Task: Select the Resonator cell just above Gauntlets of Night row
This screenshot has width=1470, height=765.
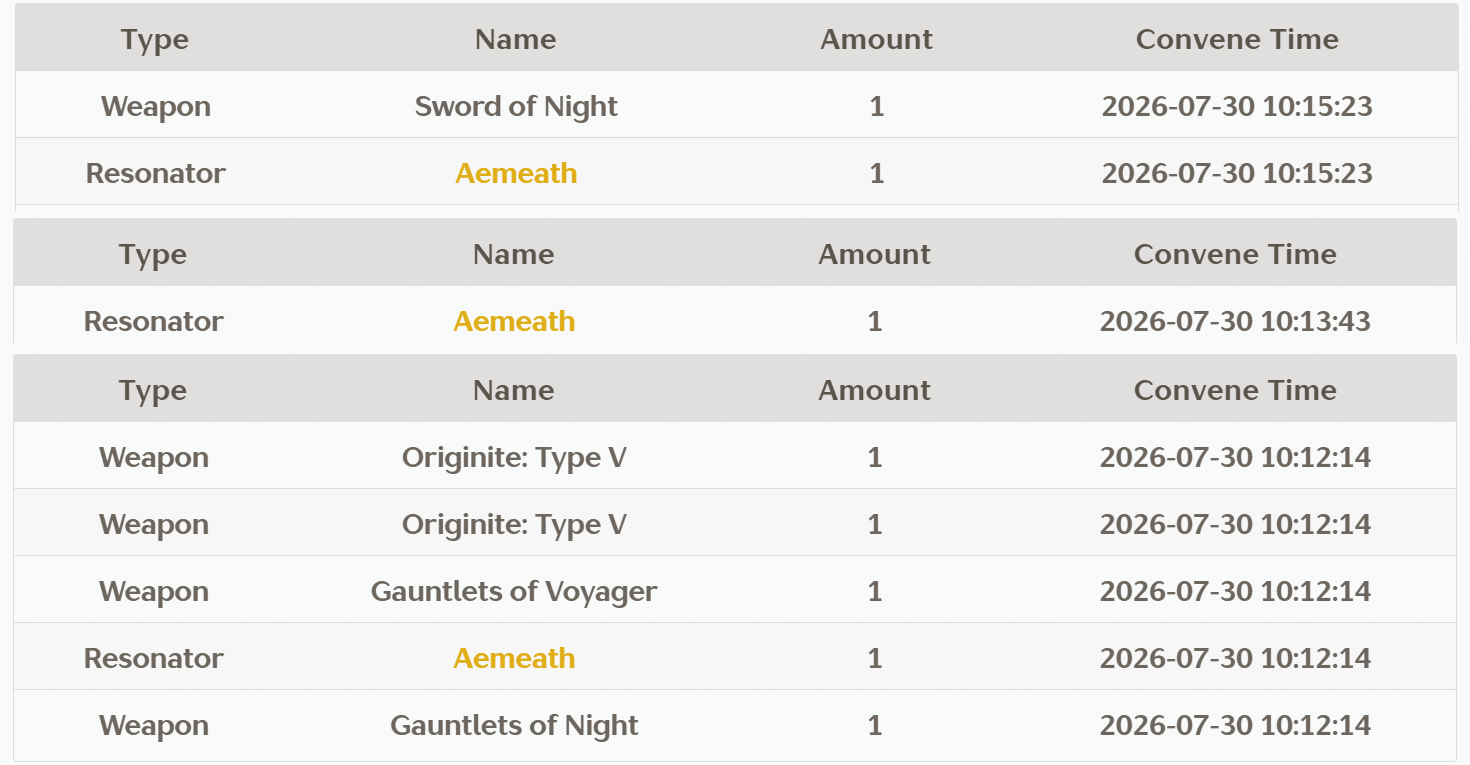Action: 154,658
